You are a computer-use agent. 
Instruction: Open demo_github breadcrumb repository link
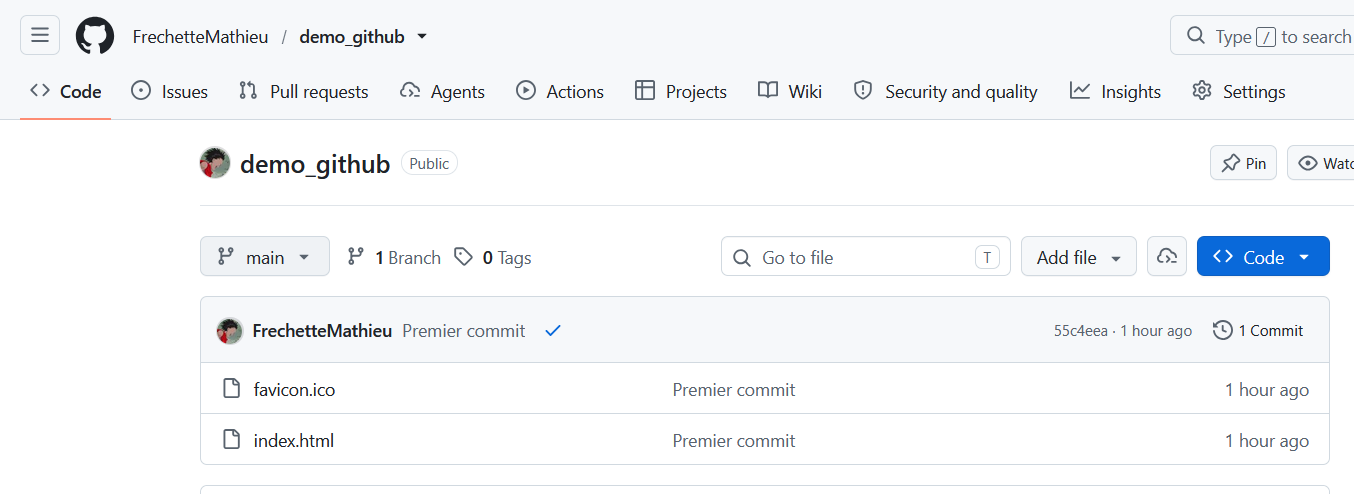pyautogui.click(x=352, y=36)
